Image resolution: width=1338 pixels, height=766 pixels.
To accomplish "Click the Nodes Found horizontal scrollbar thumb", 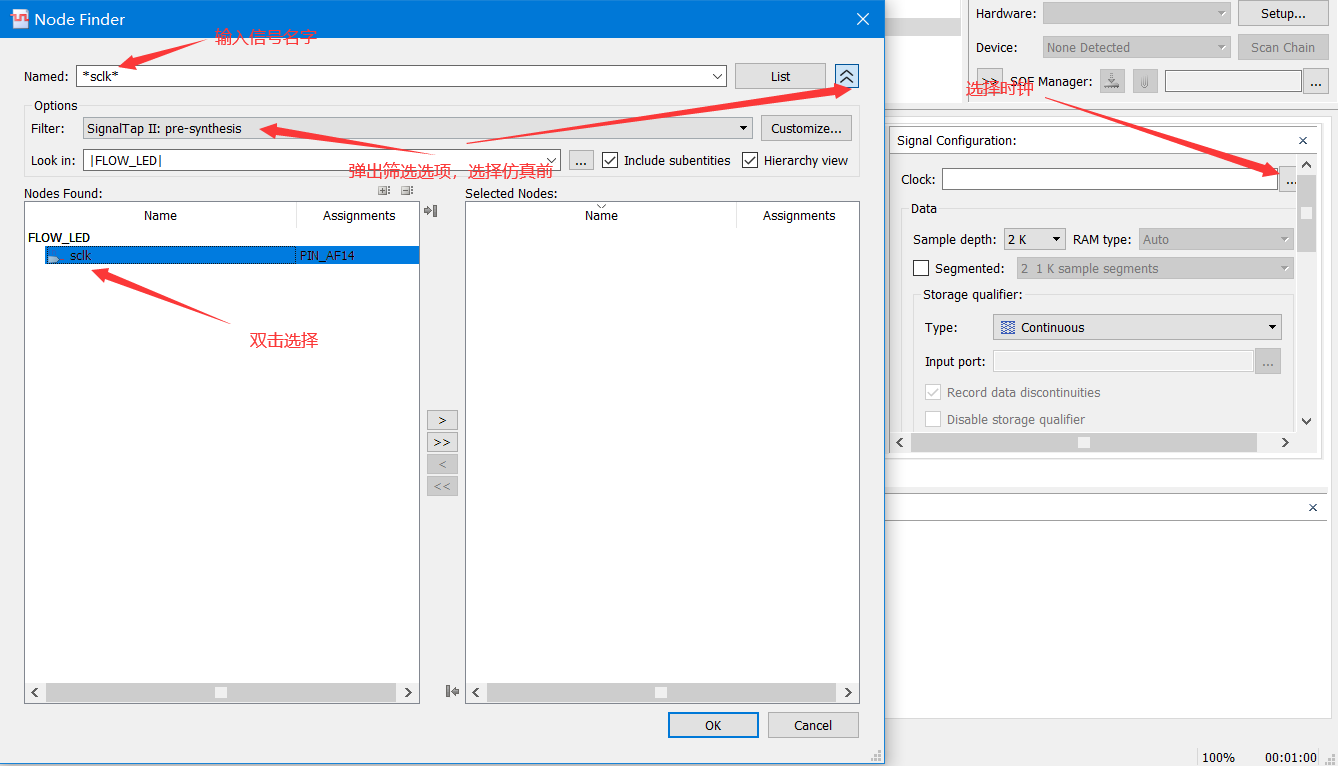I will tap(221, 692).
